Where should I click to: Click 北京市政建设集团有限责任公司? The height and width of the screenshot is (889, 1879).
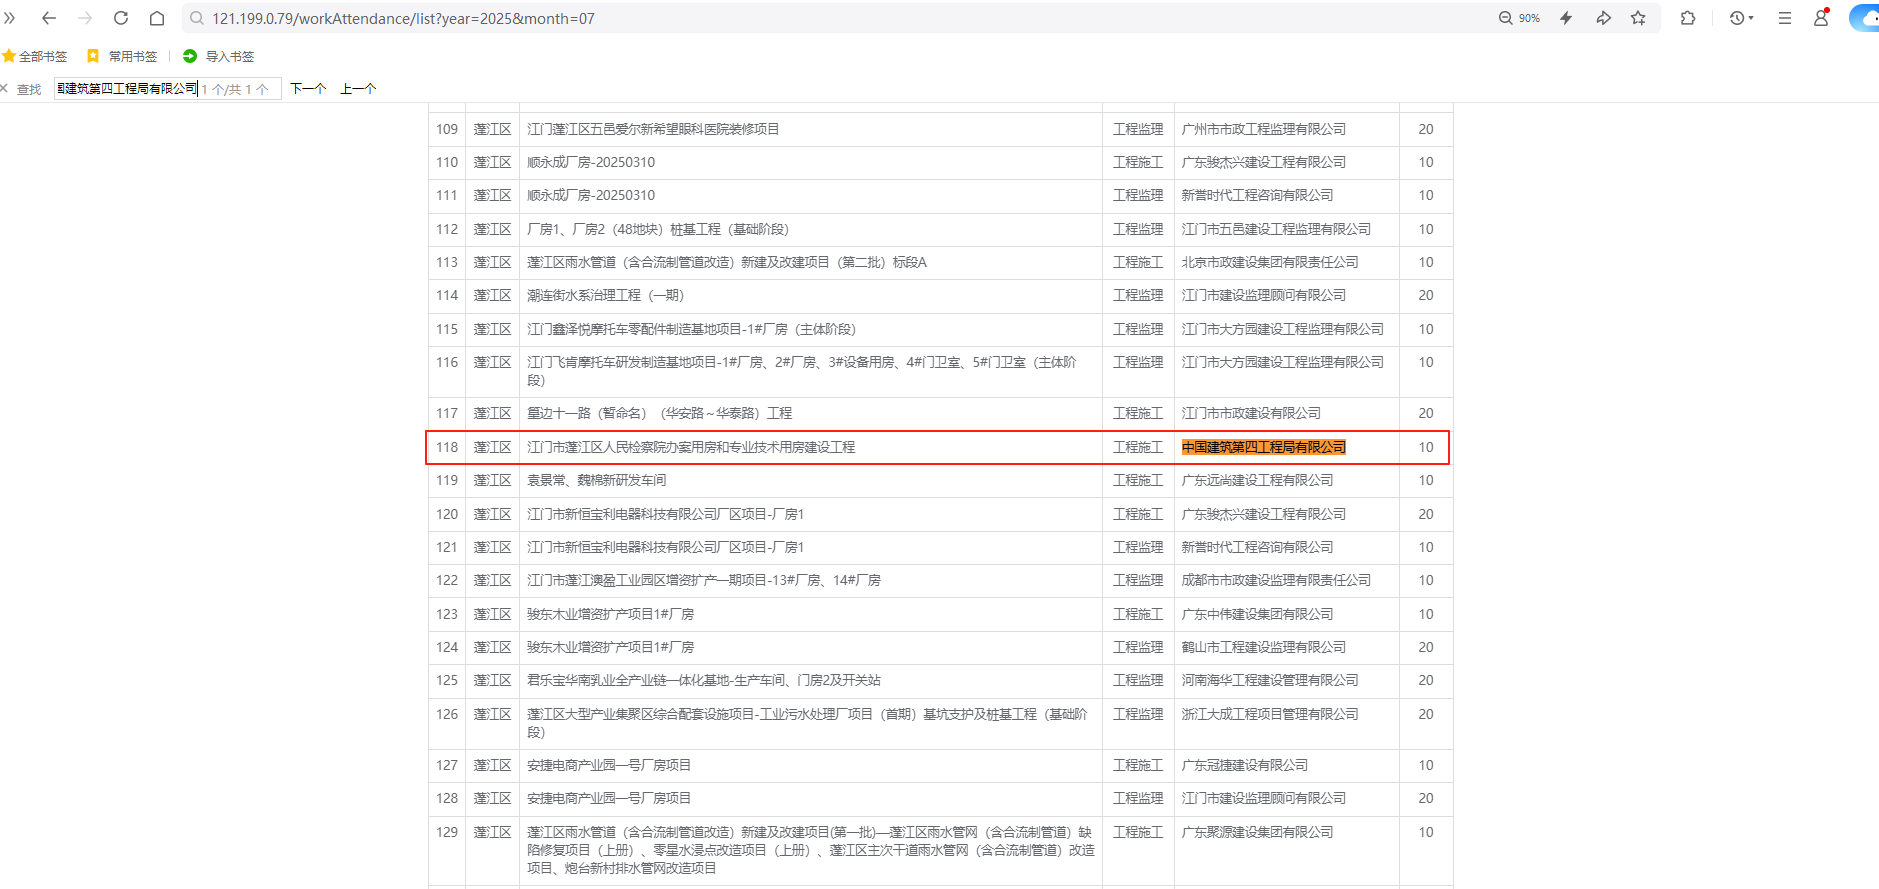pos(1270,262)
